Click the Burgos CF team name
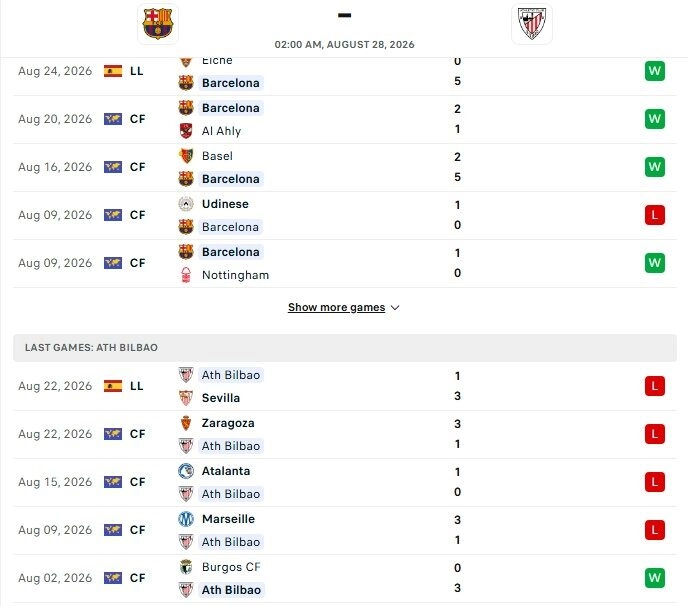The height and width of the screenshot is (606, 688). [231, 567]
